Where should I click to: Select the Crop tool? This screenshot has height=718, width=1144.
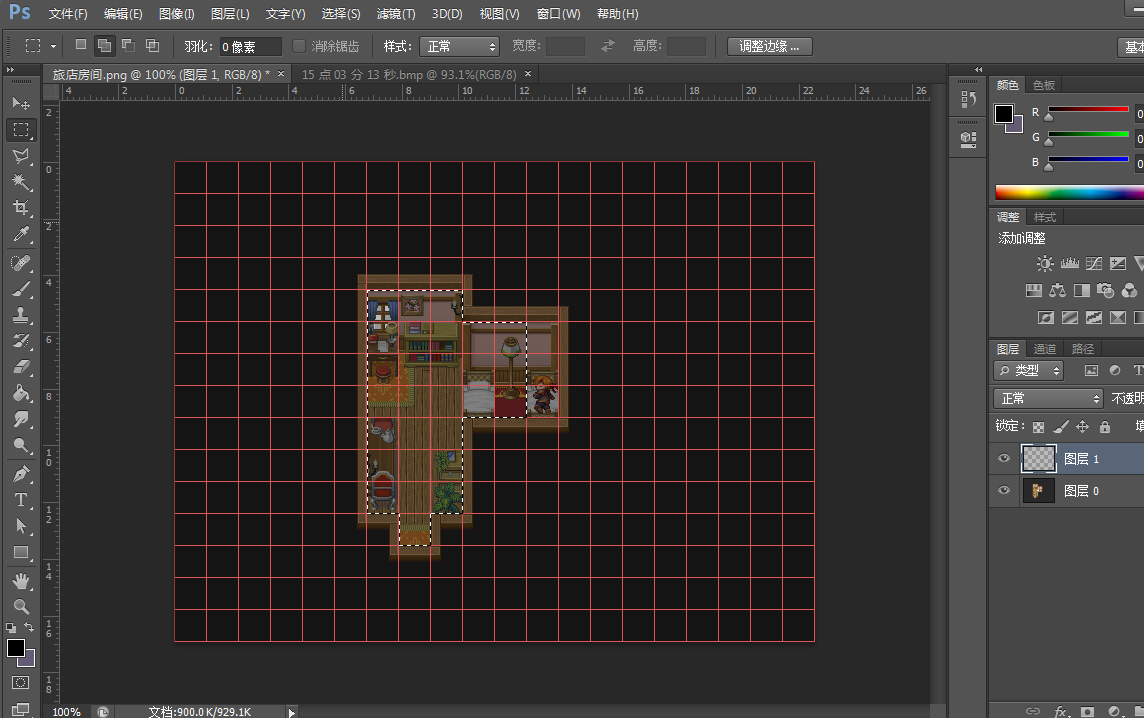coord(21,208)
